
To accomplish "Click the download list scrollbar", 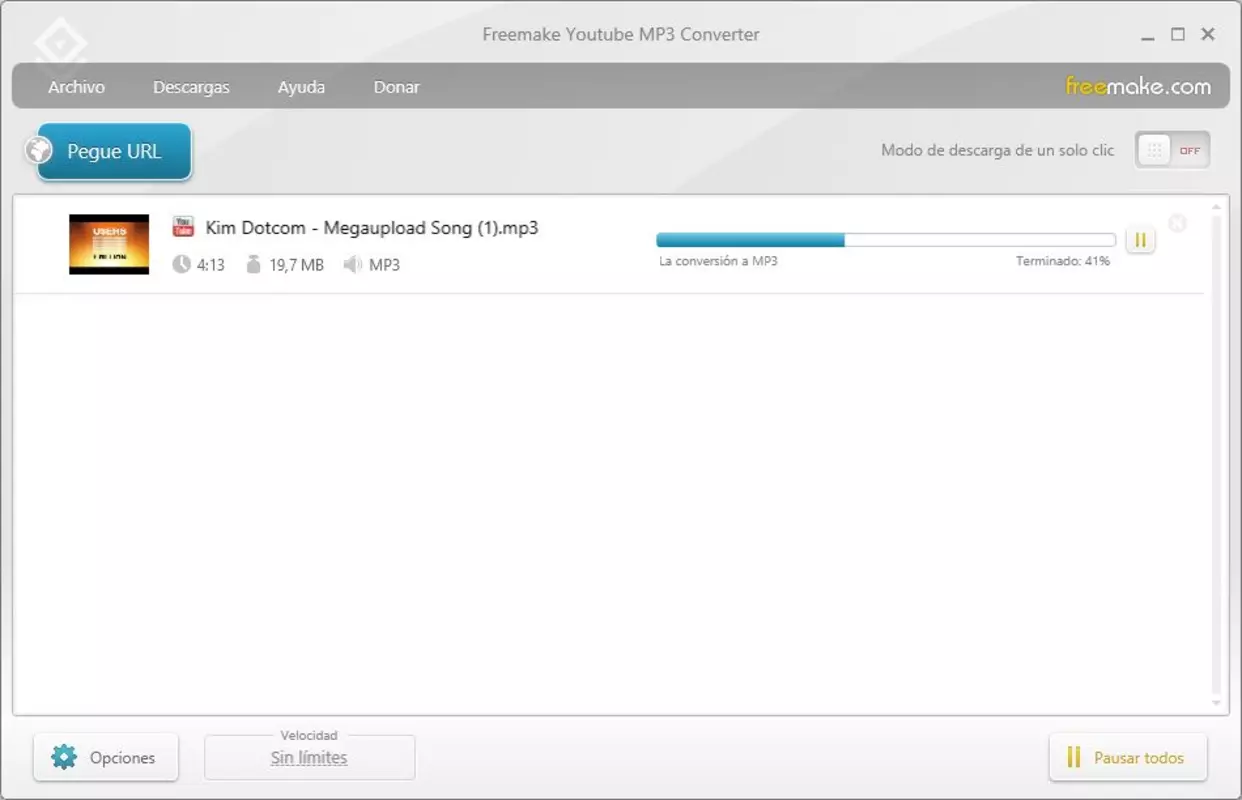I will coord(1216,455).
